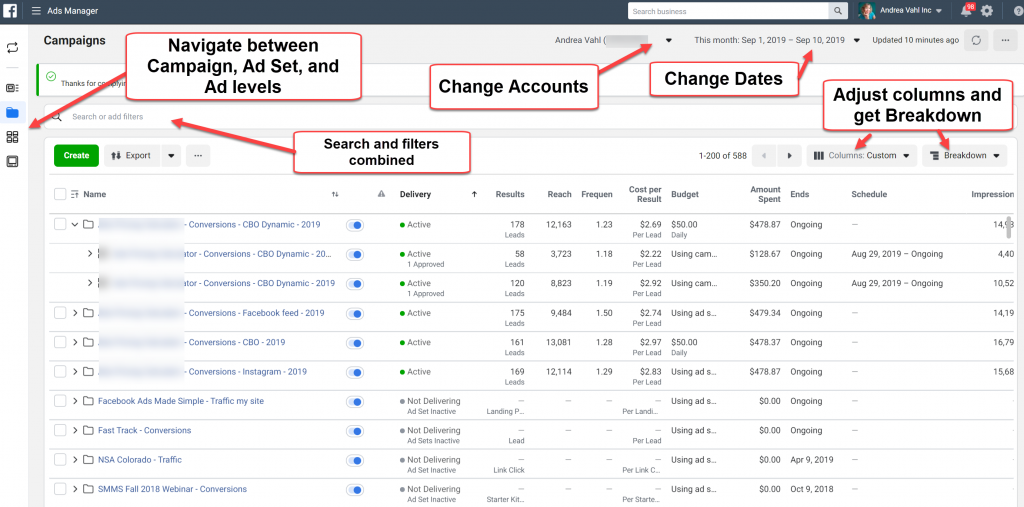Click the search business magnifier button
Image resolution: width=1024 pixels, height=507 pixels.
coord(837,11)
